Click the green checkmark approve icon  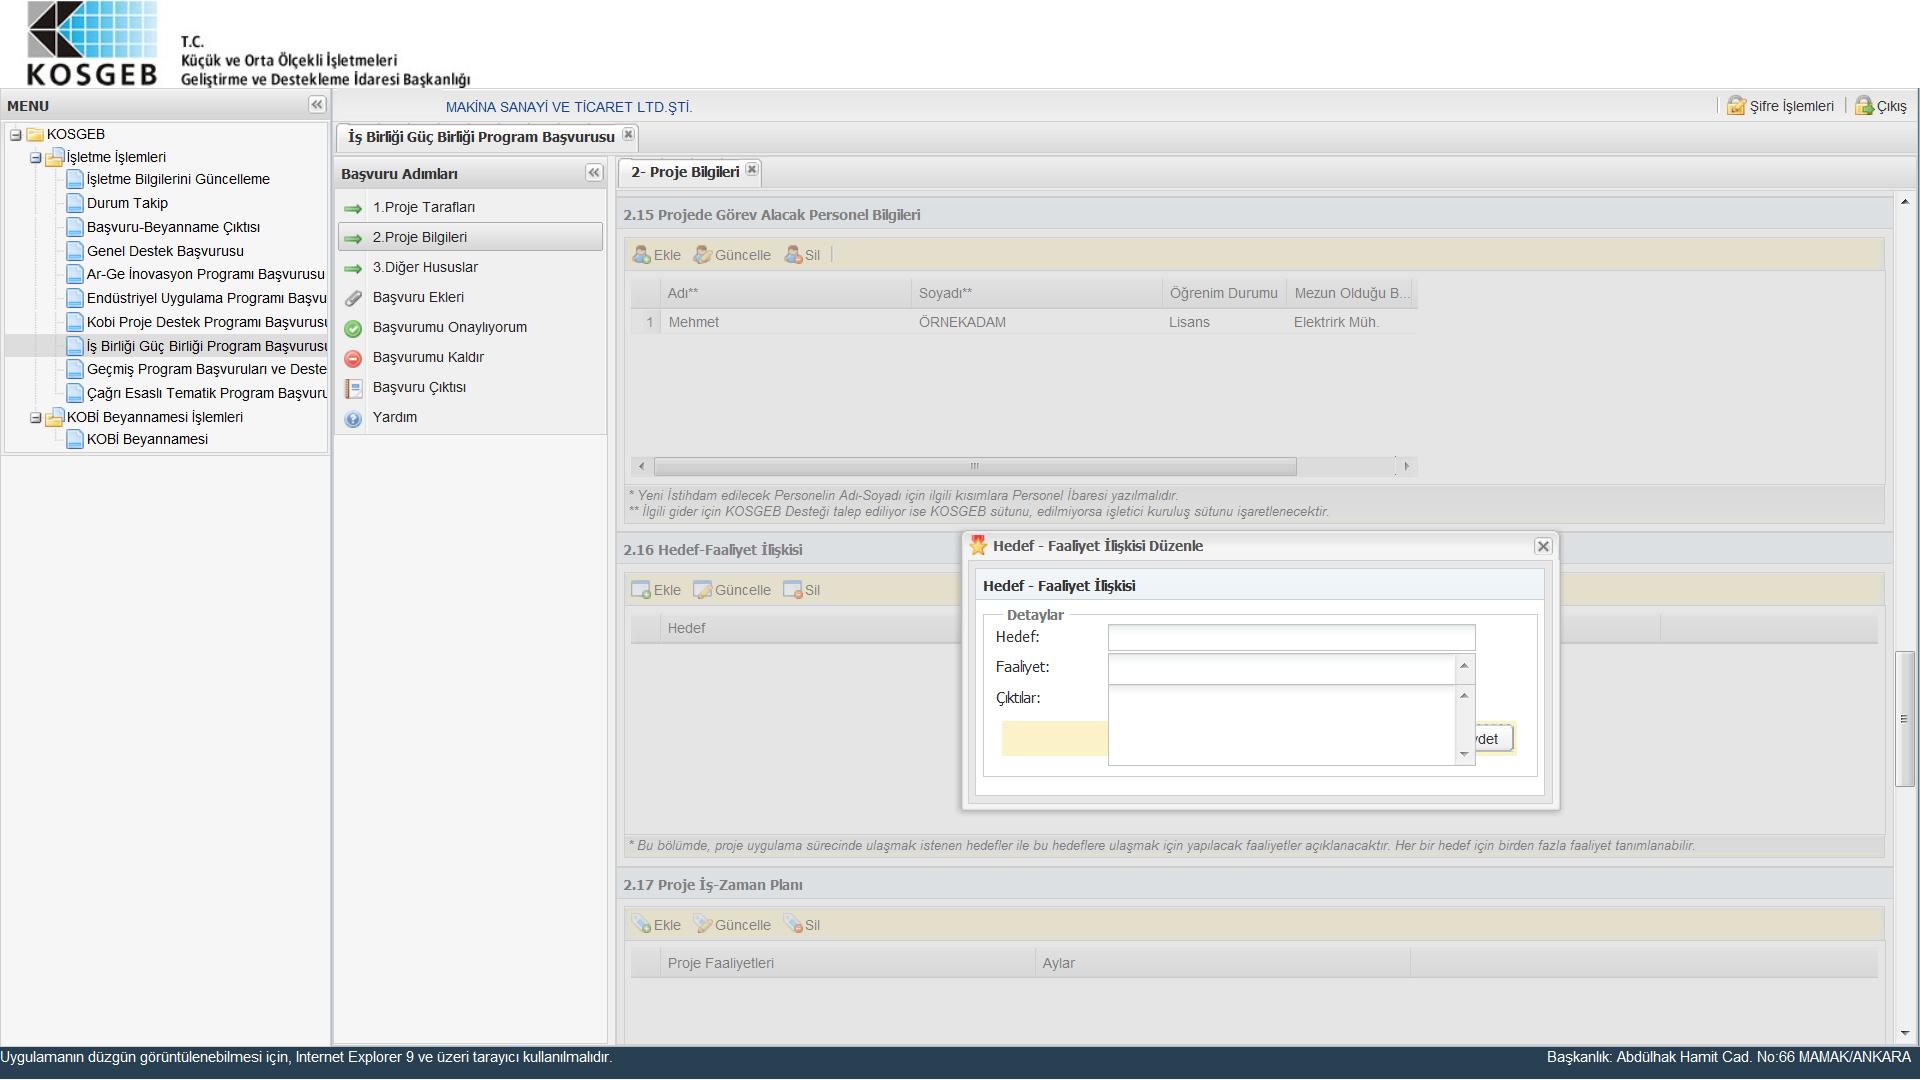click(353, 328)
